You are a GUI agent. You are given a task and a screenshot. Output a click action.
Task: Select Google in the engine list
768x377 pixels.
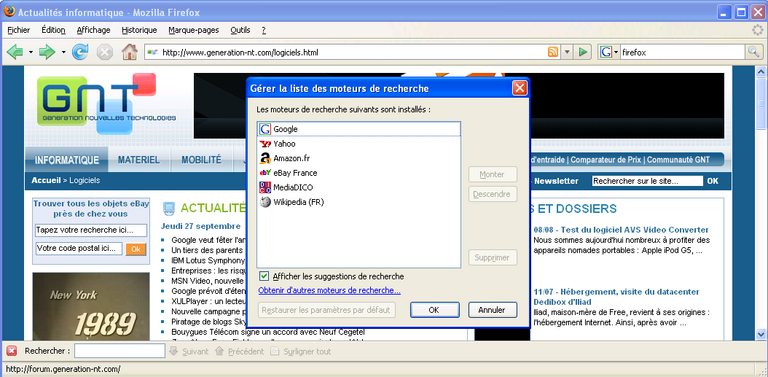pyautogui.click(x=359, y=129)
